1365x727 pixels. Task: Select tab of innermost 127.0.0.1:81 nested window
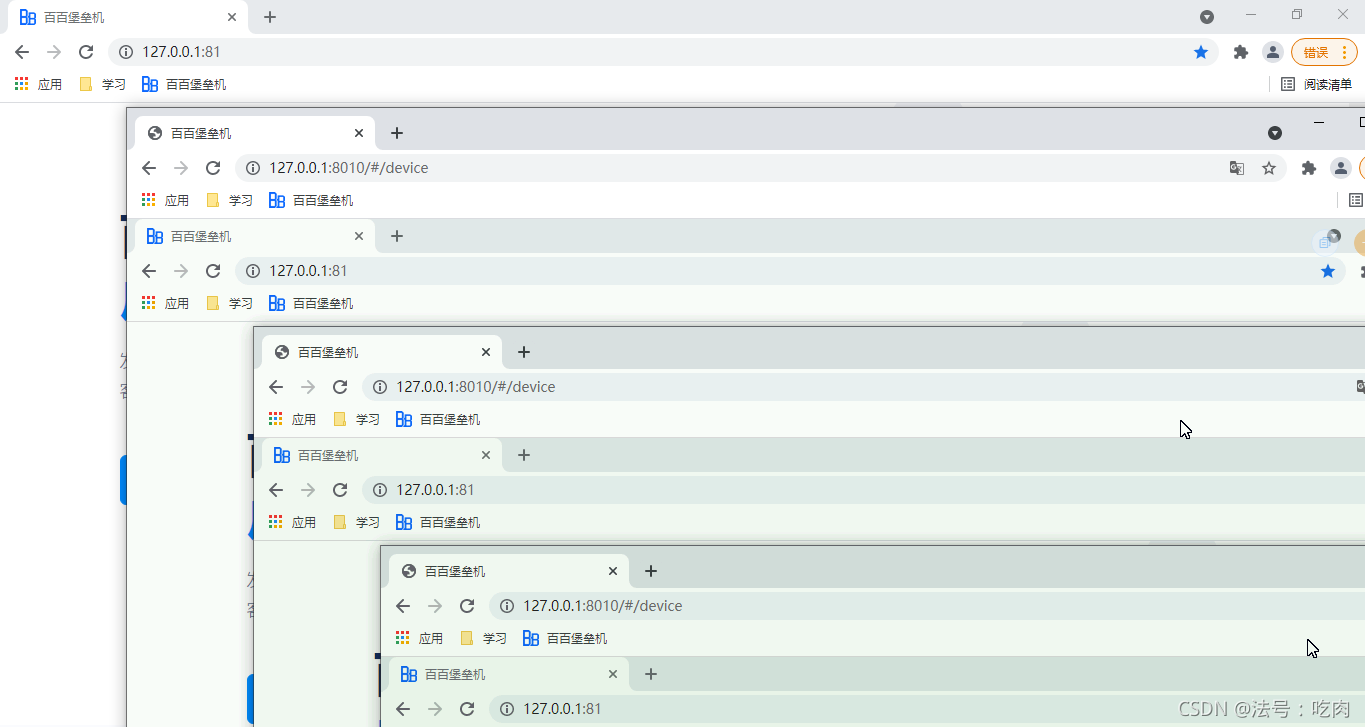pos(509,674)
